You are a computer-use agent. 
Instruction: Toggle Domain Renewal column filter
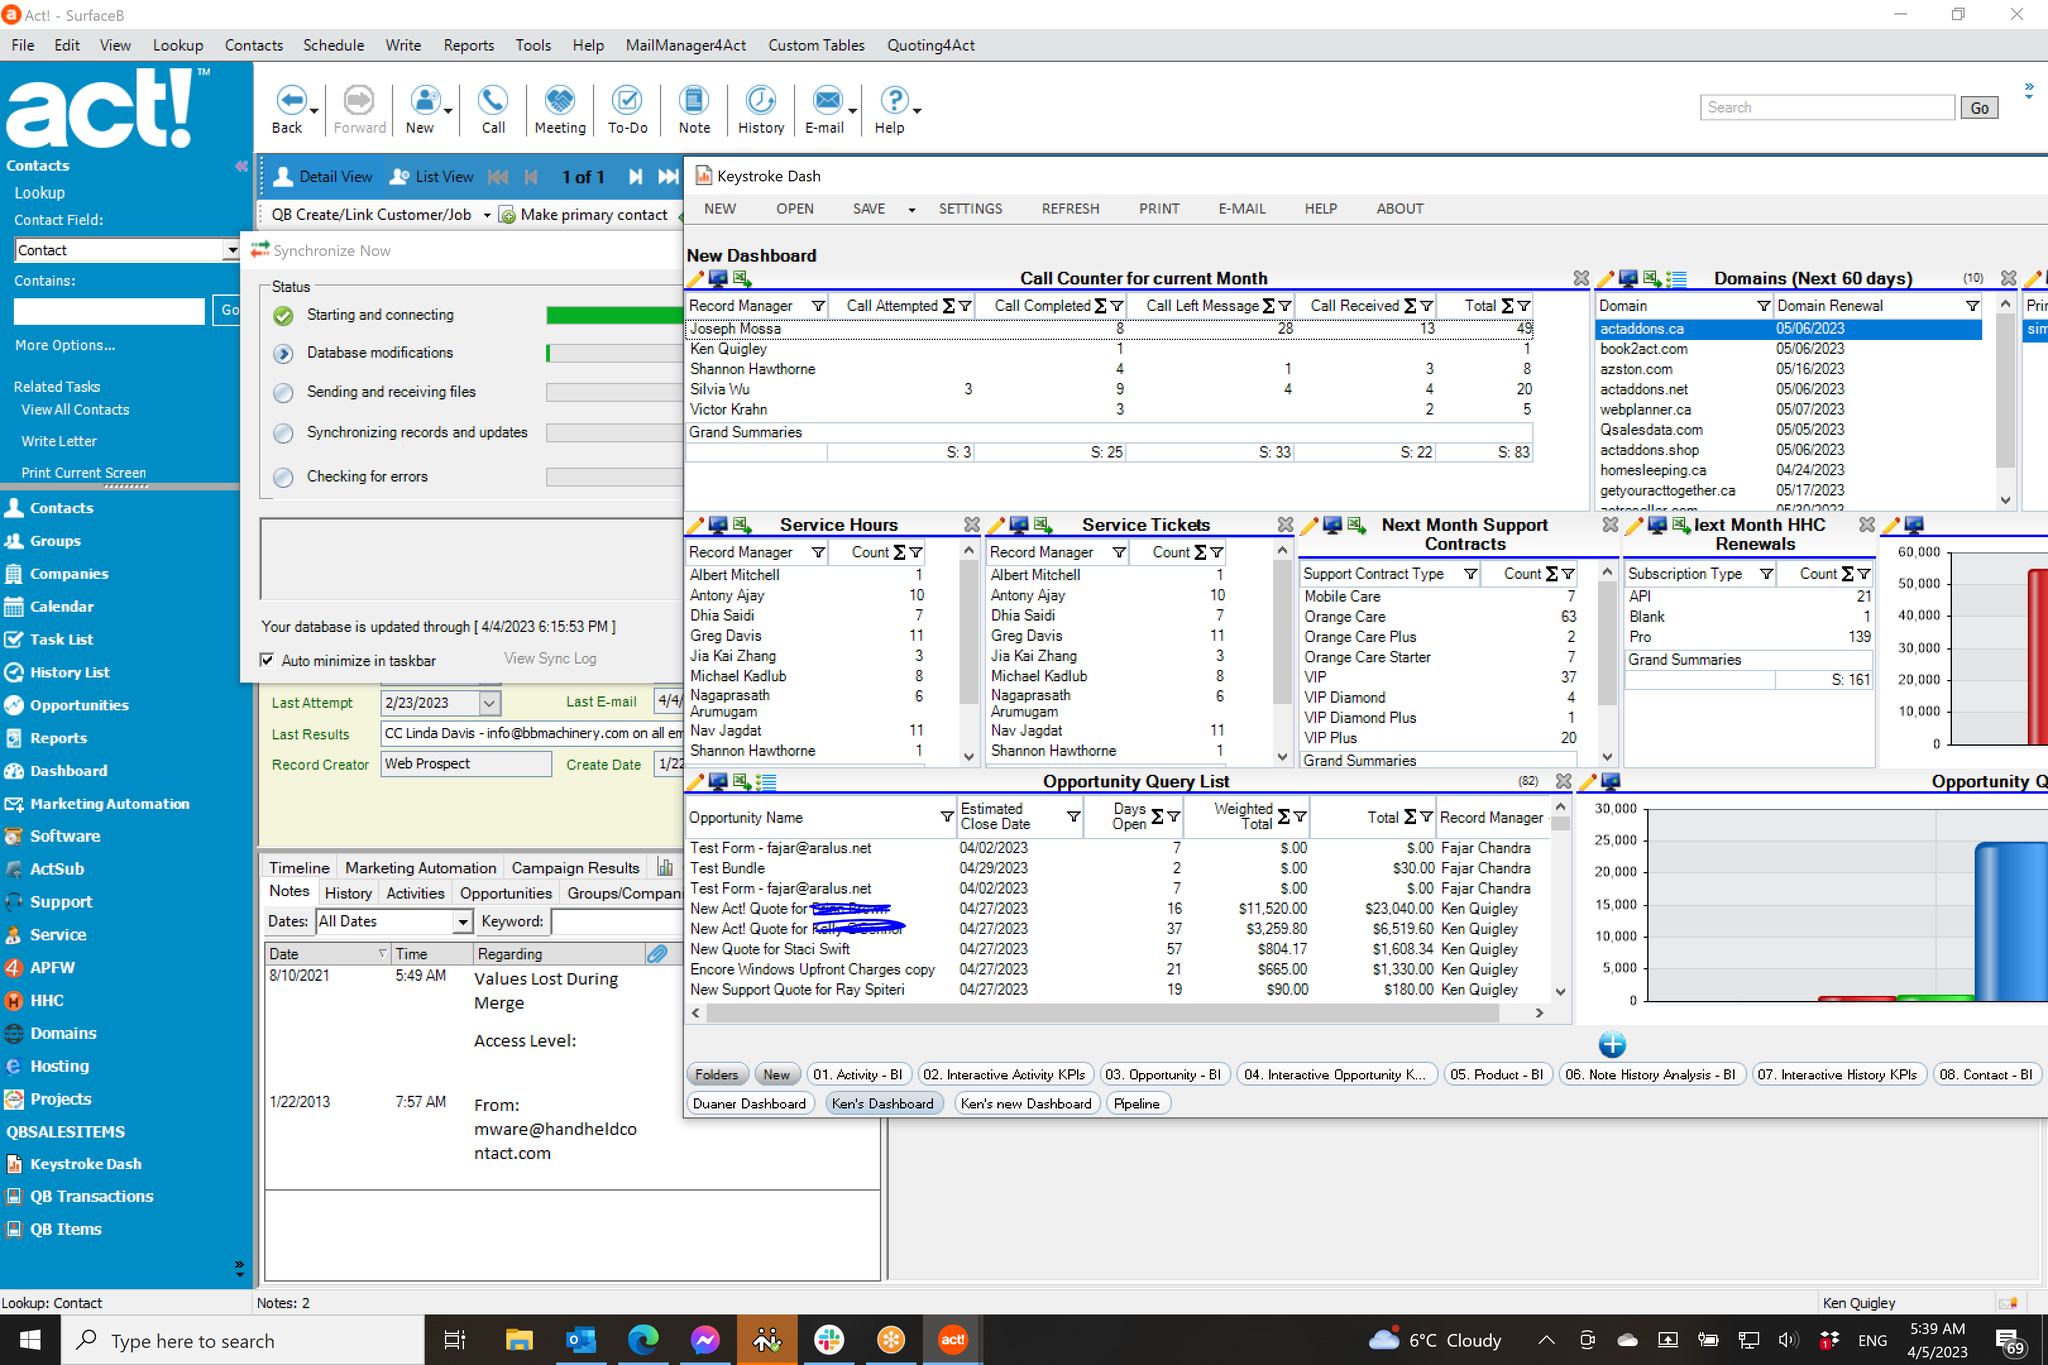click(1972, 306)
